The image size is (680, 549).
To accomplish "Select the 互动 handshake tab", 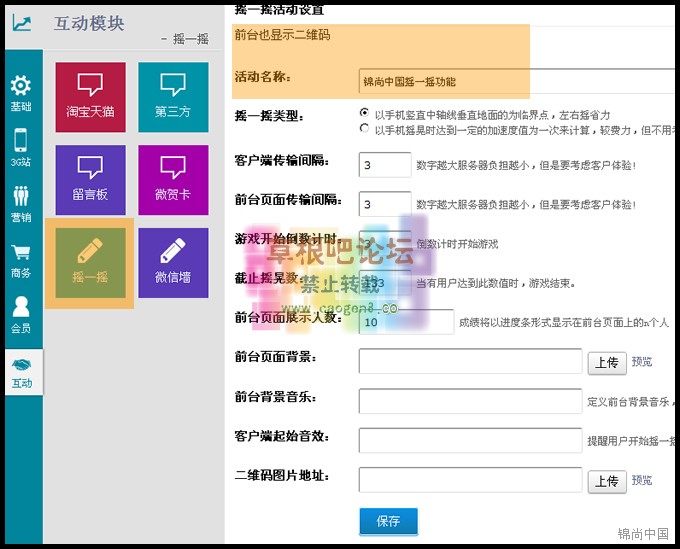I will point(22,372).
